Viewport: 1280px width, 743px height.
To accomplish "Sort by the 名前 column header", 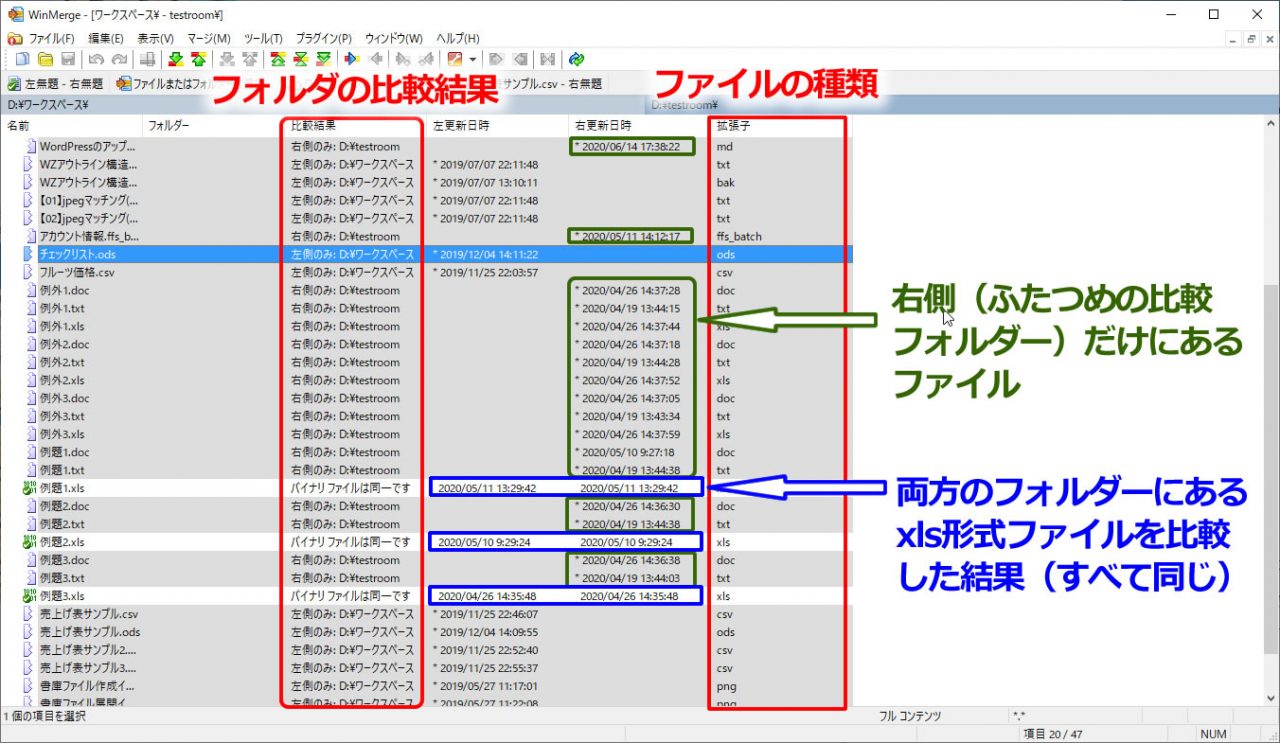I will [x=73, y=127].
